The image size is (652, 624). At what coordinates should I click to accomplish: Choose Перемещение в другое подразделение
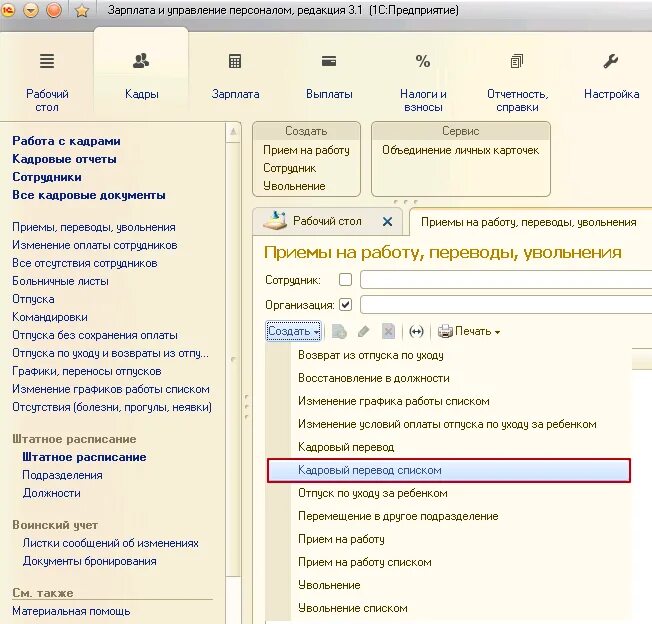pyautogui.click(x=398, y=516)
